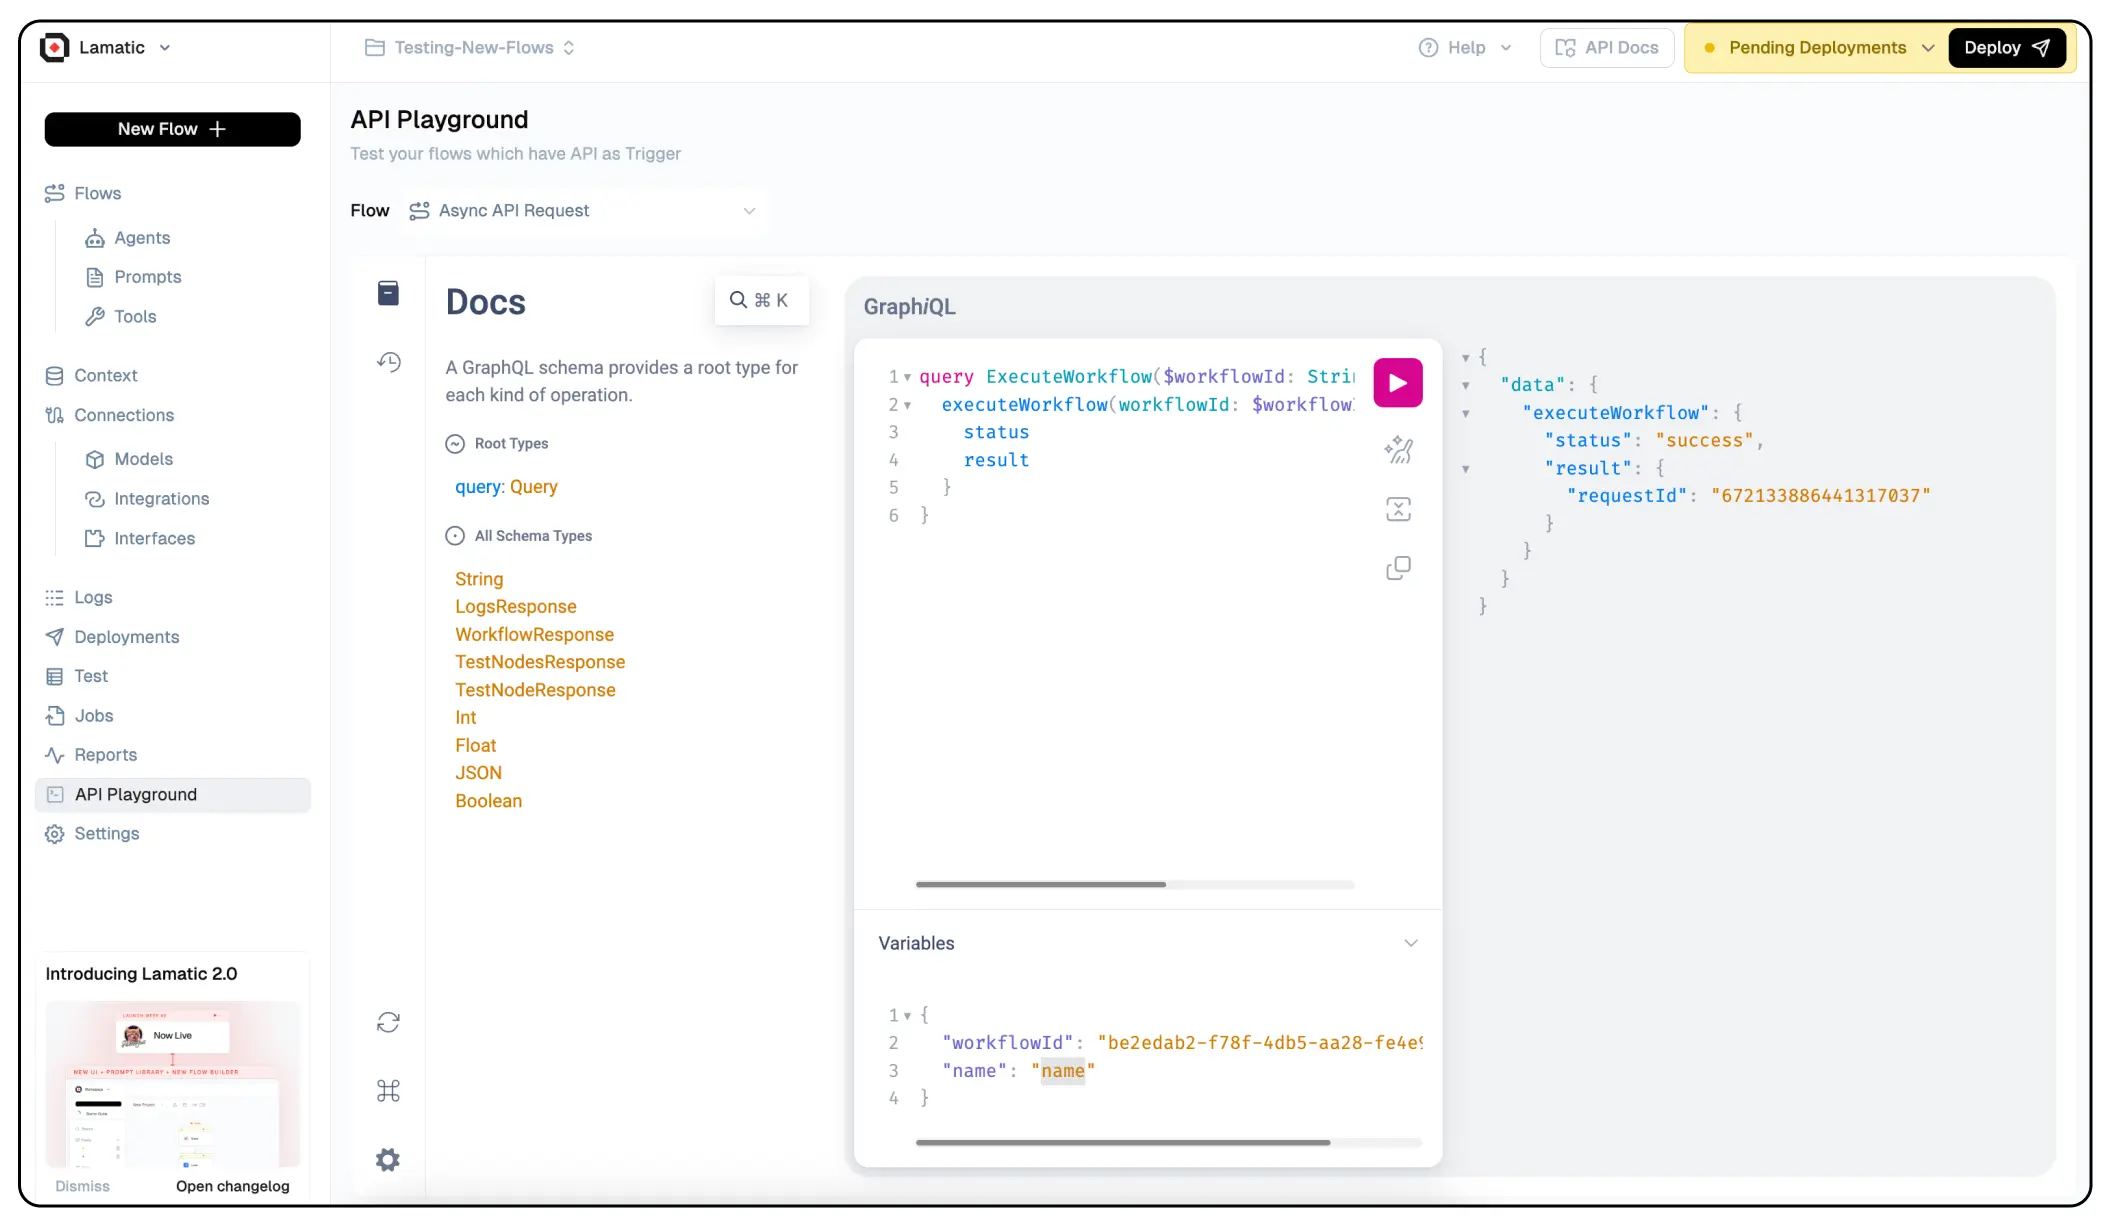2112x1227 pixels.
Task: Run the GraphQL query with play button
Action: (x=1397, y=383)
